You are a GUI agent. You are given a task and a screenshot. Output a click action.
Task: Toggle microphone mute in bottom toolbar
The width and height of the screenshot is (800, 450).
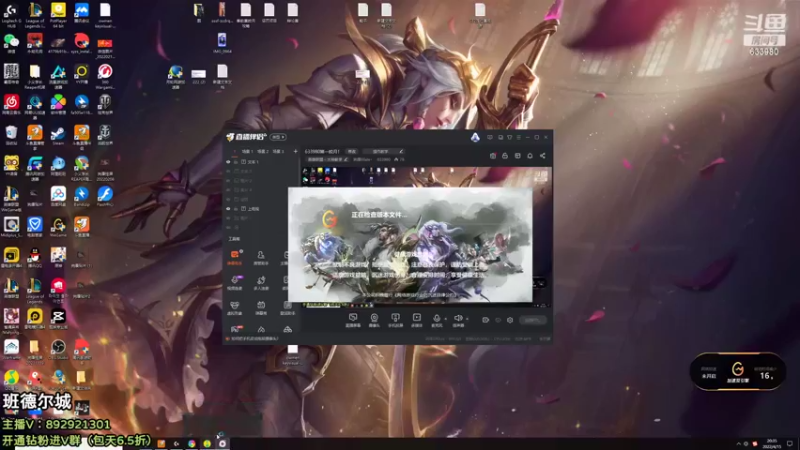tap(436, 320)
